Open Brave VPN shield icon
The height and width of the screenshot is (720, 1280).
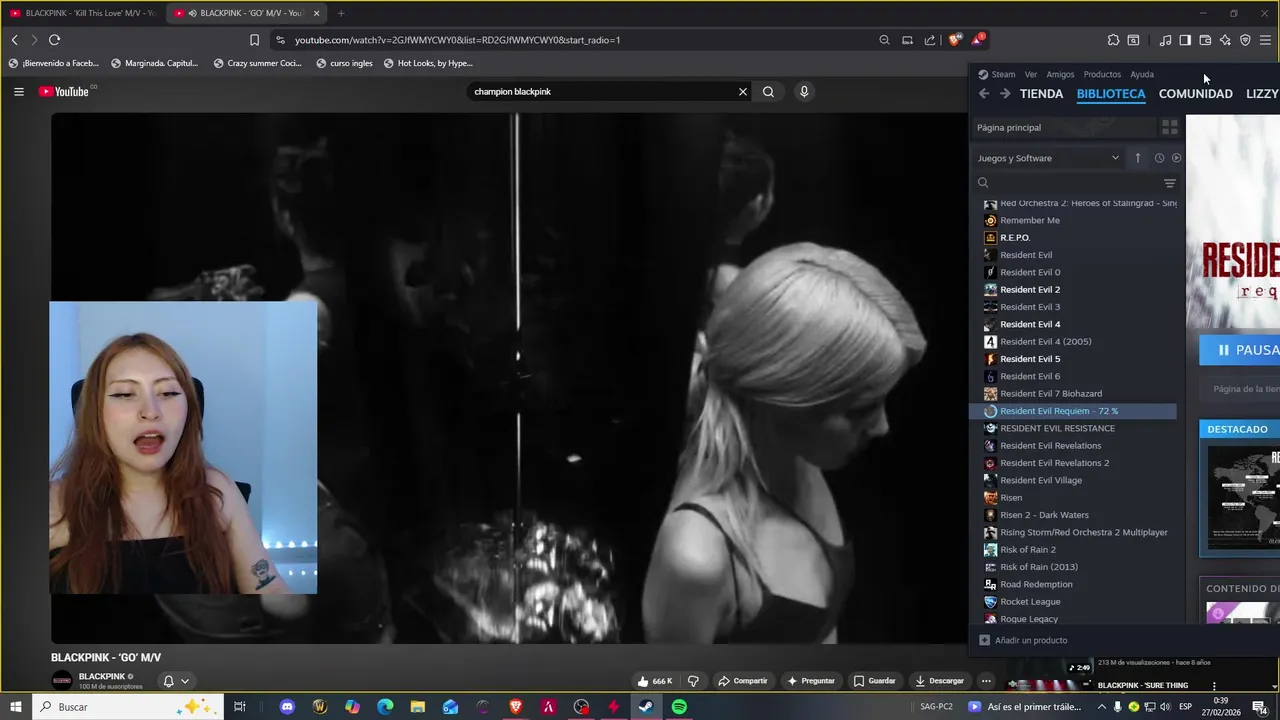pos(1245,40)
